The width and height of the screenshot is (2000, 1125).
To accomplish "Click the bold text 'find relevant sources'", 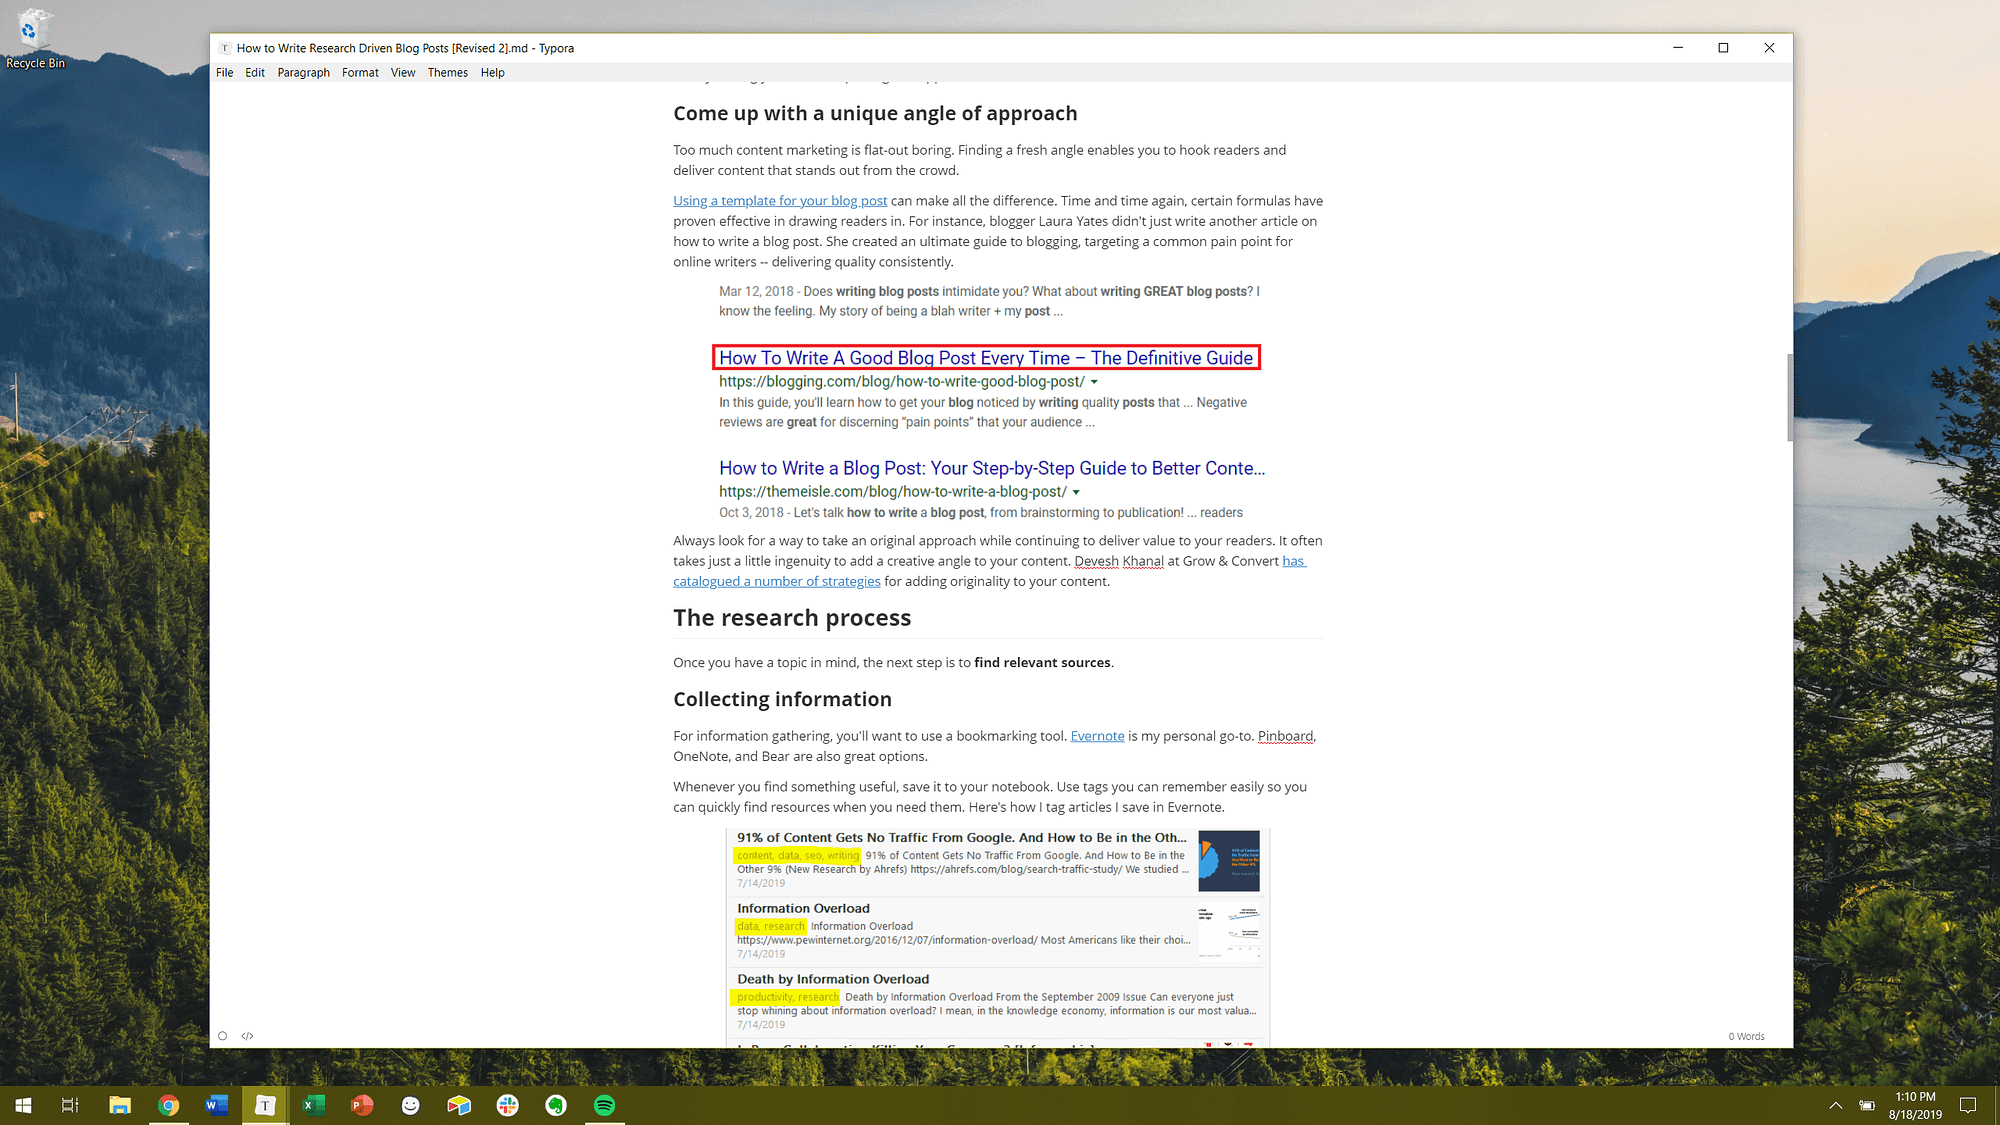I will 1042,662.
